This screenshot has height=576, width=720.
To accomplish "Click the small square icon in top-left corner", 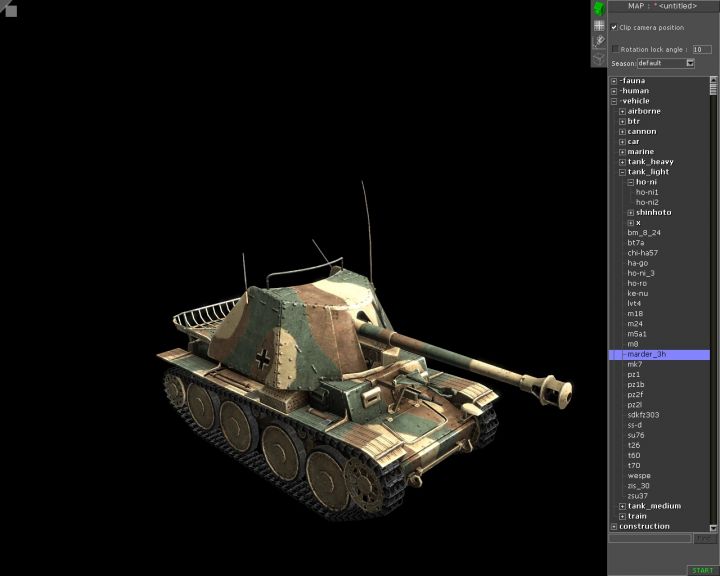I will pos(8,9).
